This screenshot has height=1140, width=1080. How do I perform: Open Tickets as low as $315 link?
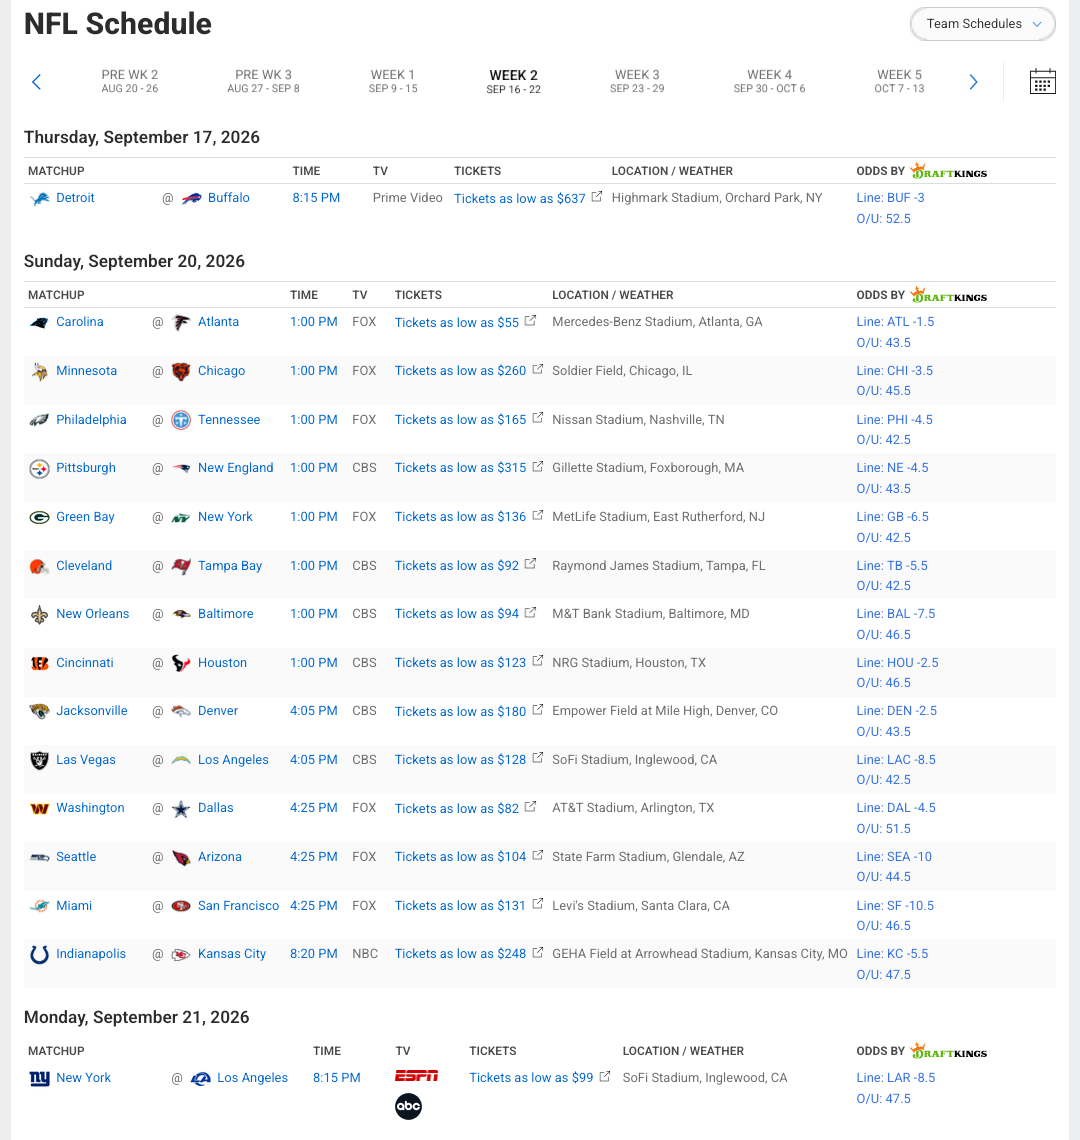[x=460, y=467]
